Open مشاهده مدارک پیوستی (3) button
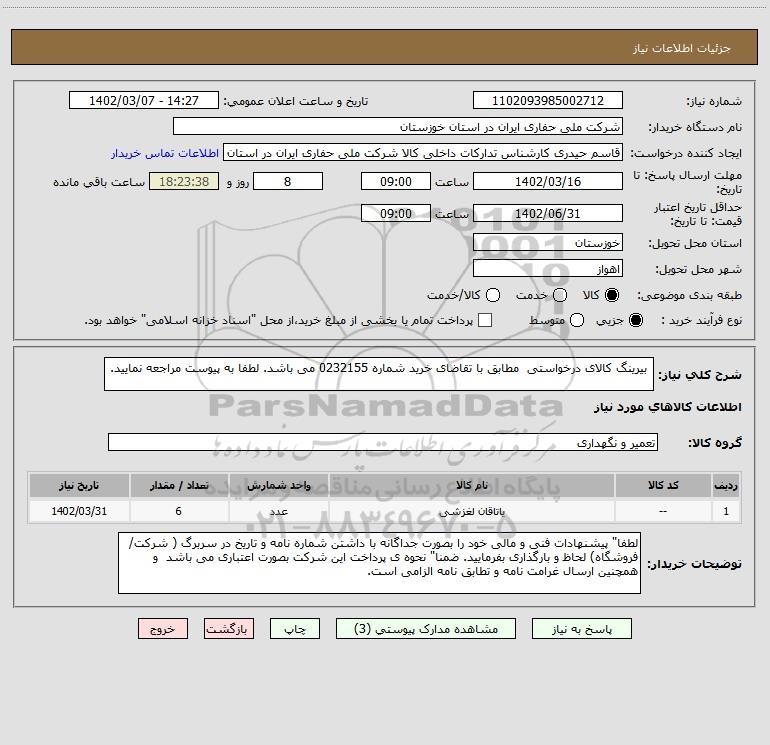This screenshot has width=770, height=745. (x=426, y=629)
